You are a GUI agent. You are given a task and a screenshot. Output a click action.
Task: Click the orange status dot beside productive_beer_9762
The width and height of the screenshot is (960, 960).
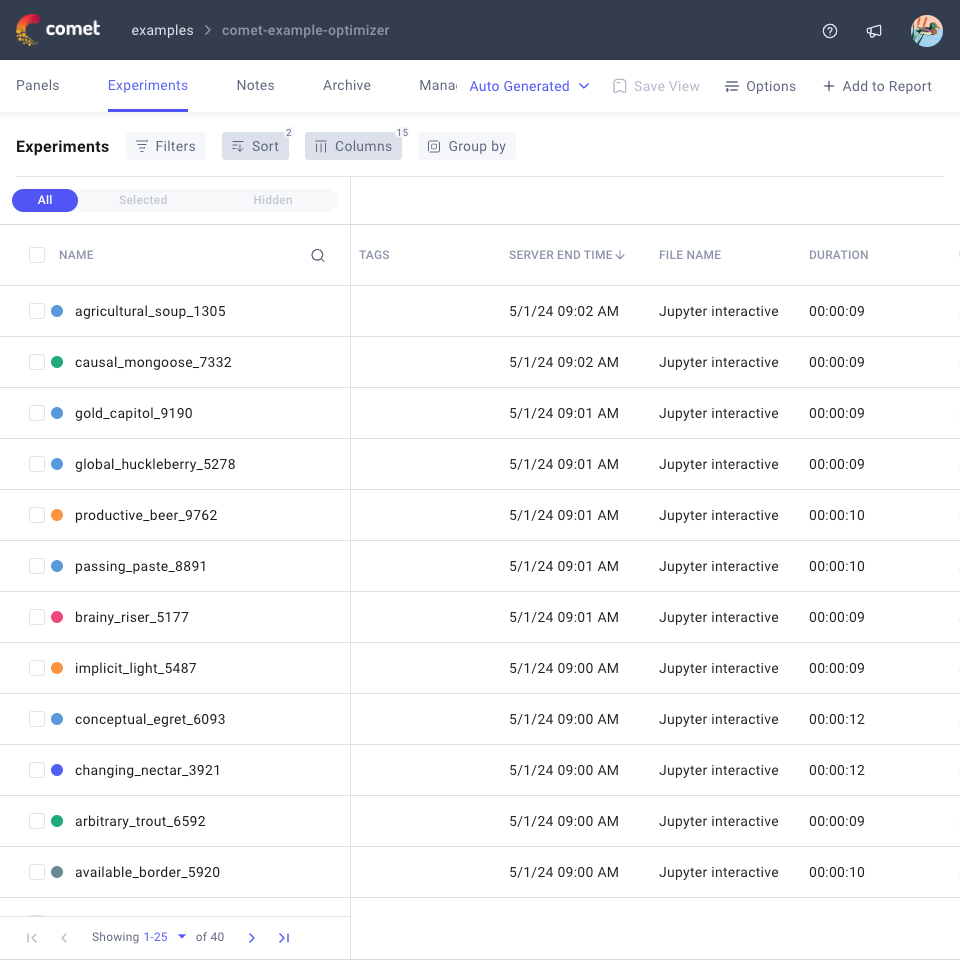pyautogui.click(x=58, y=514)
